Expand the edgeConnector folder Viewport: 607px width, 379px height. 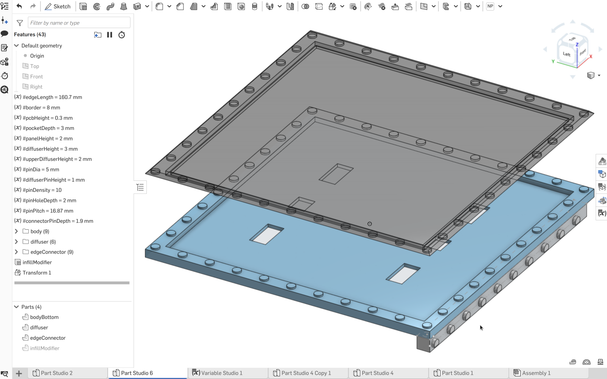coord(17,252)
